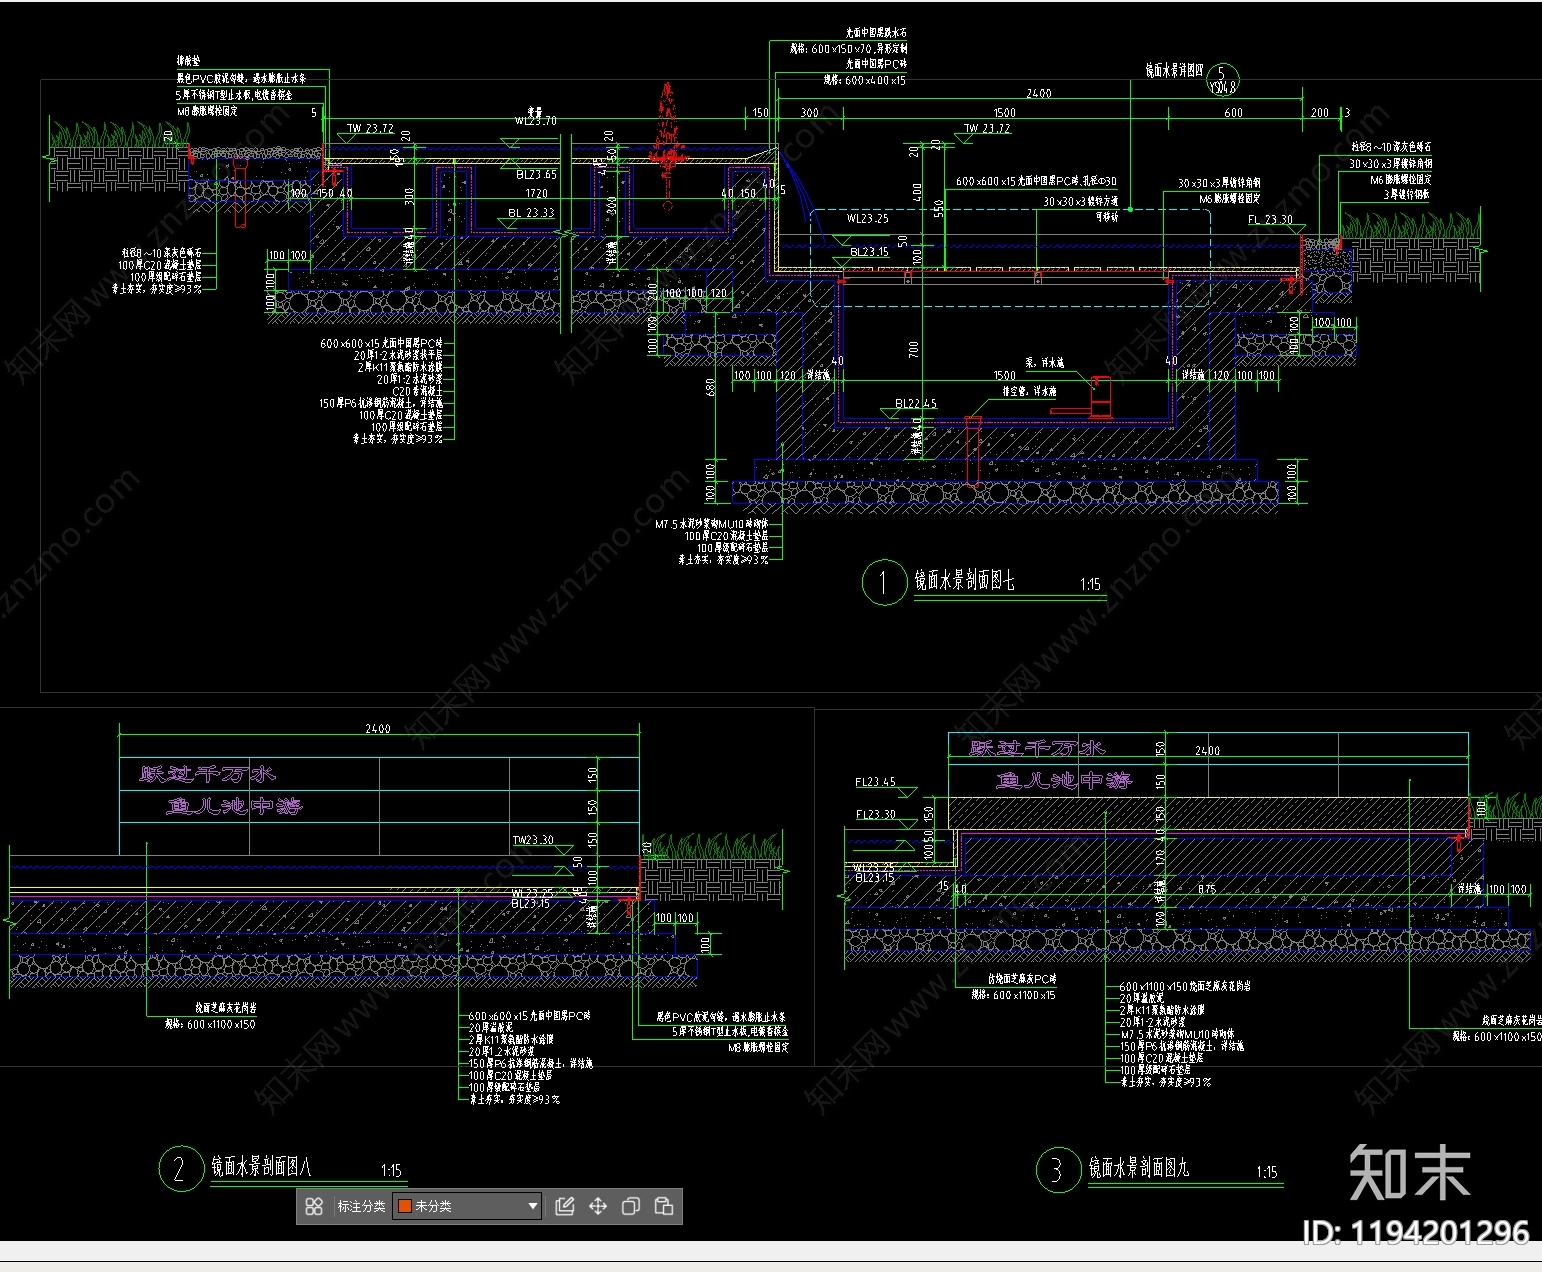Click the circled number 2 section marker
Screen dimensions: 1542x1272
pyautogui.click(x=180, y=1168)
